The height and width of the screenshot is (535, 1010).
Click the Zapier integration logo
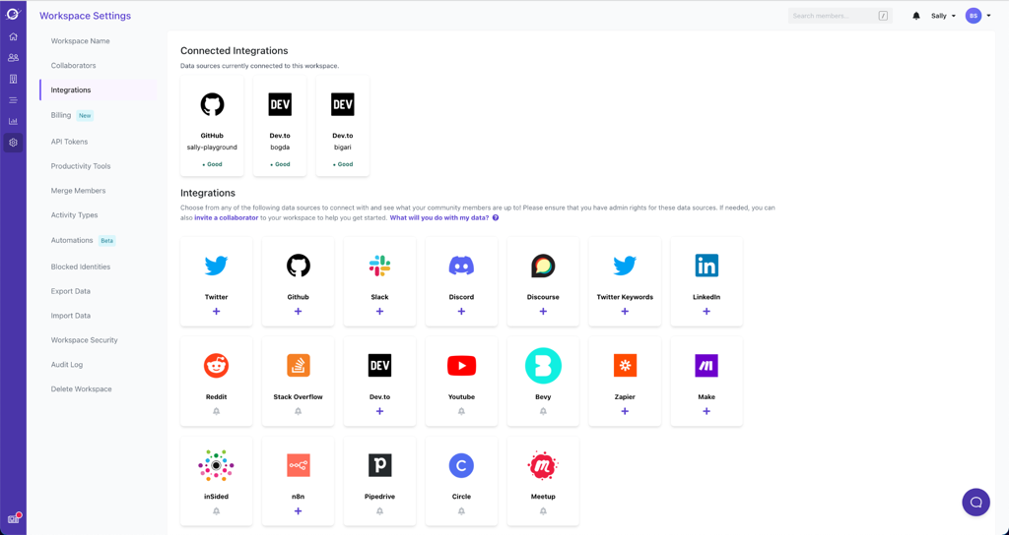click(x=625, y=365)
